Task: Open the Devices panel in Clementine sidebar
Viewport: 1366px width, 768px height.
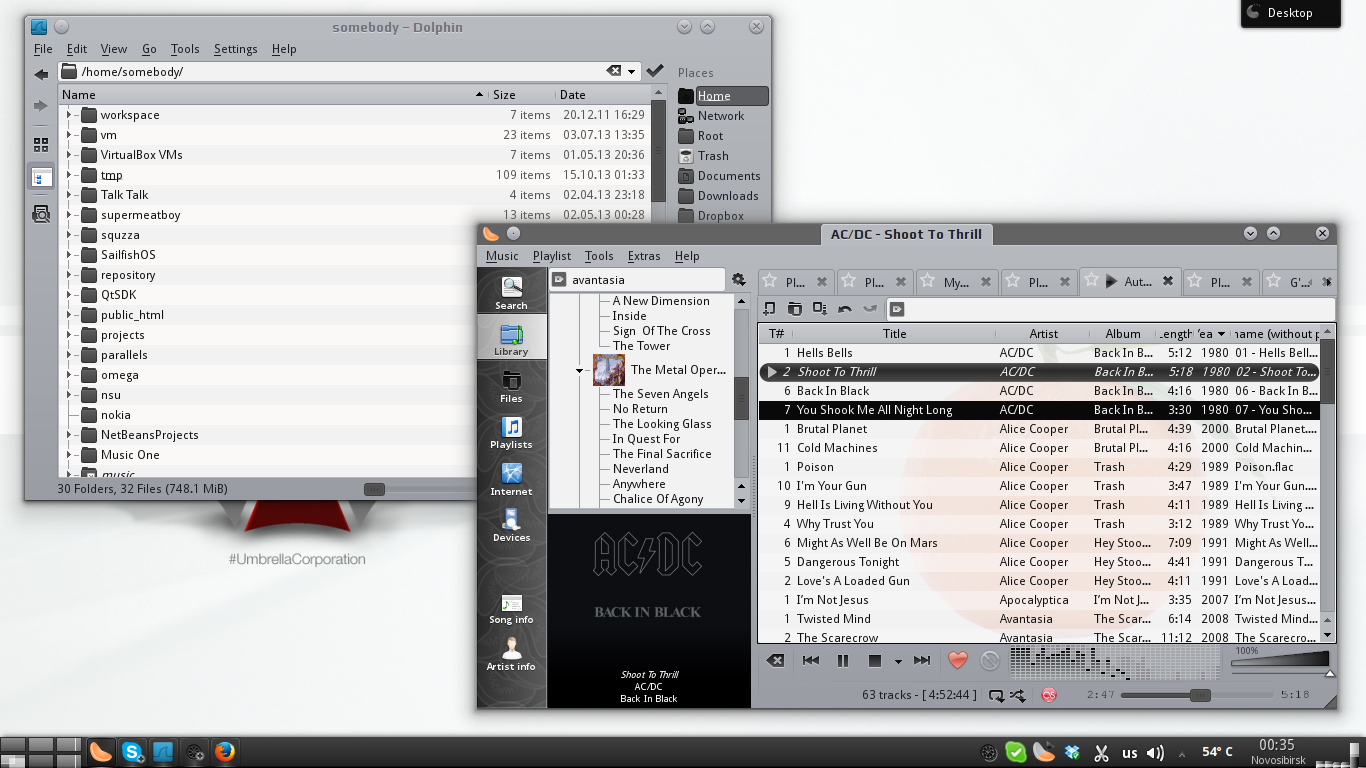Action: point(511,525)
